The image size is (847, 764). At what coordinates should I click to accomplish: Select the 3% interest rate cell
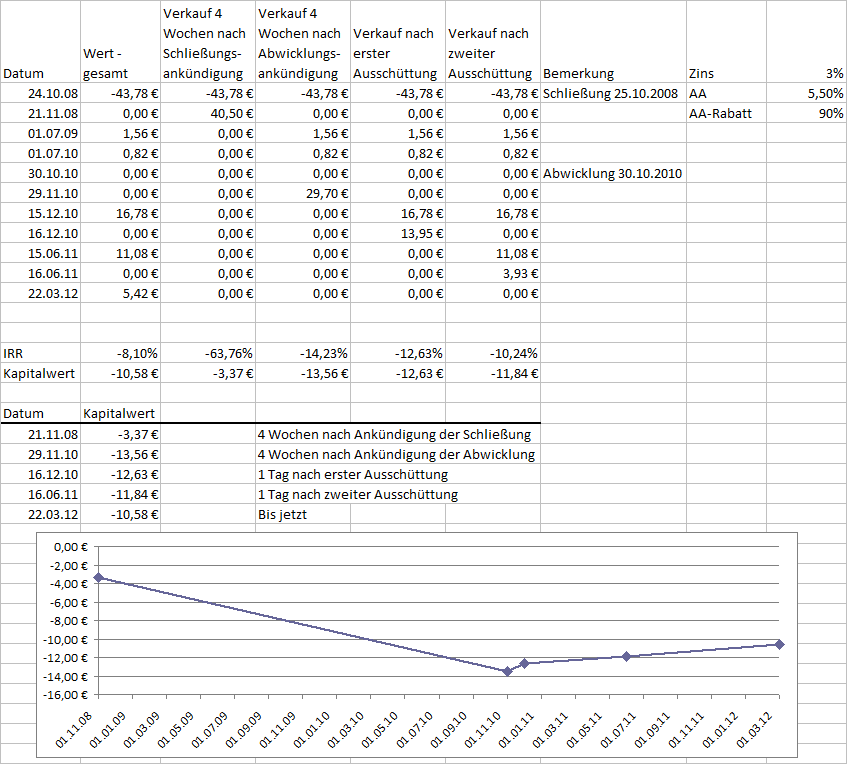point(806,42)
